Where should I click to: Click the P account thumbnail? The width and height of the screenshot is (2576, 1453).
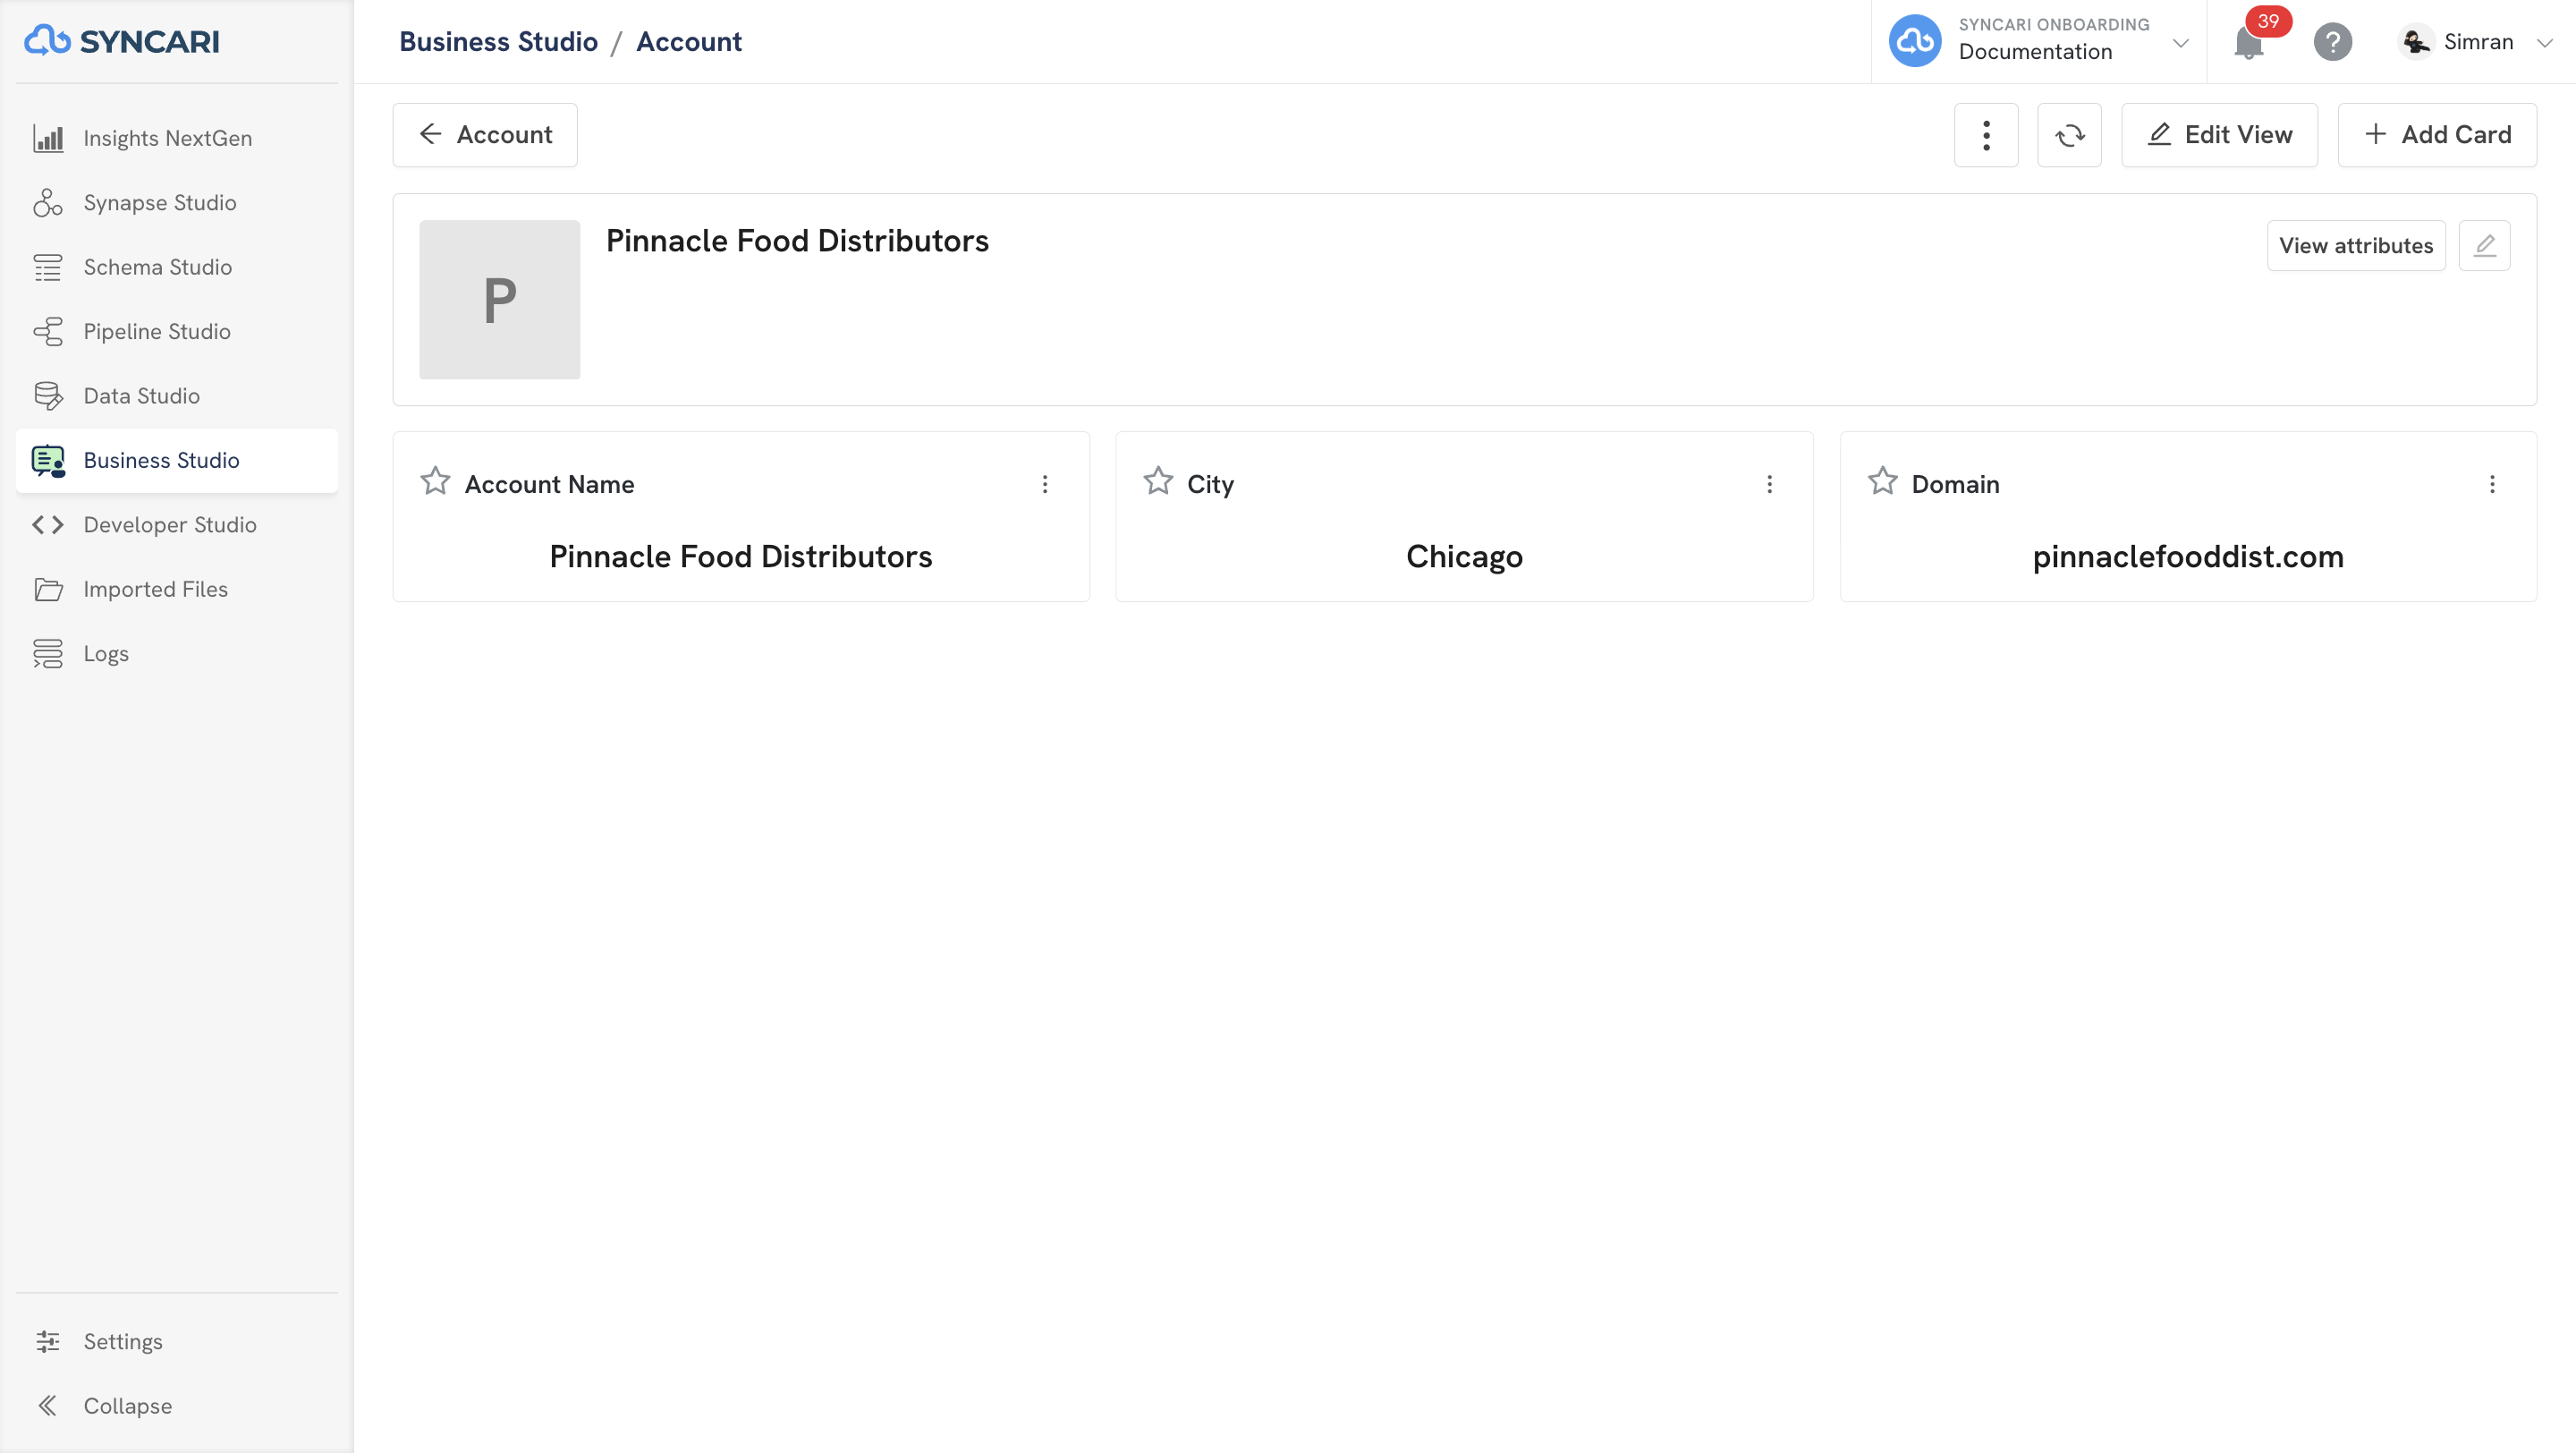(499, 299)
